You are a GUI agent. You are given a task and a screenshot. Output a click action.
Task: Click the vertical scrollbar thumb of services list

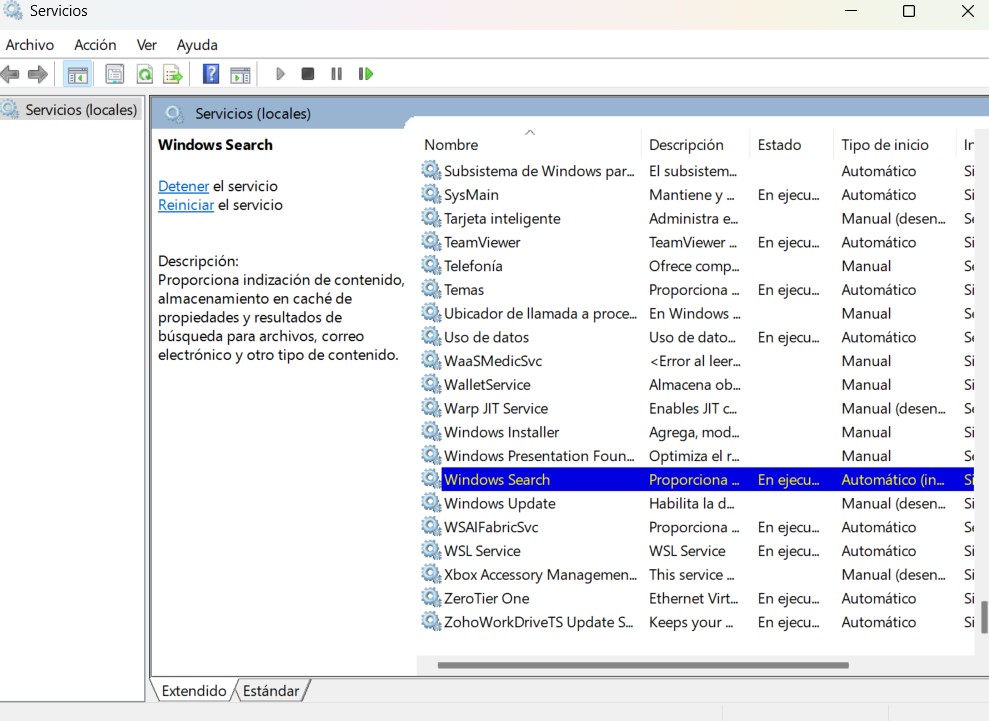[984, 617]
